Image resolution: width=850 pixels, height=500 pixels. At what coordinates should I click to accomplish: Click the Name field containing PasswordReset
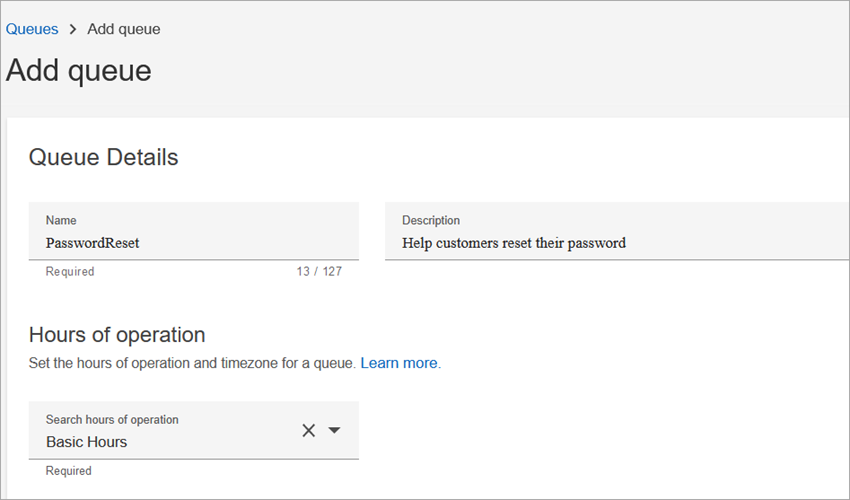(x=190, y=242)
